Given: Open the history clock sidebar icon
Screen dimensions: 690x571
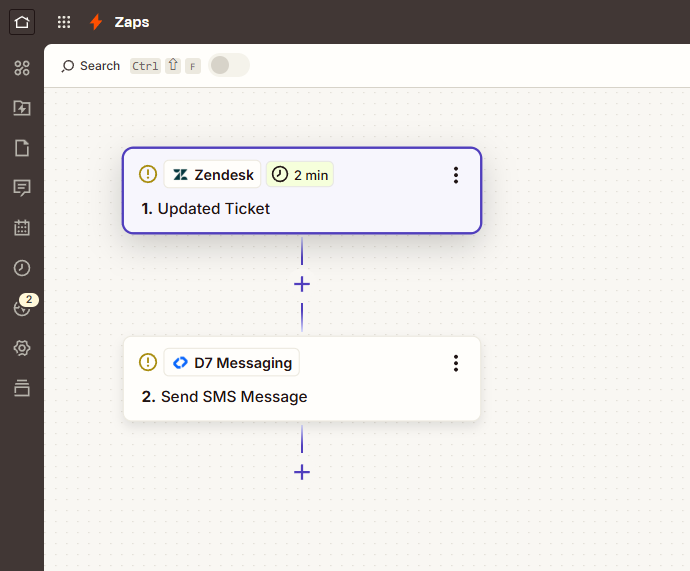Looking at the screenshot, I should [22, 268].
